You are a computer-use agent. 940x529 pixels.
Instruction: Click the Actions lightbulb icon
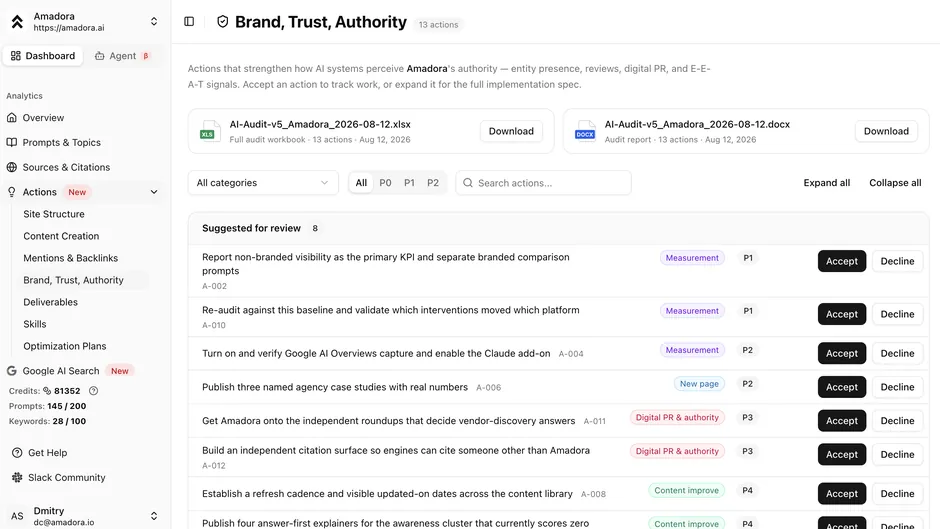pyautogui.click(x=11, y=192)
